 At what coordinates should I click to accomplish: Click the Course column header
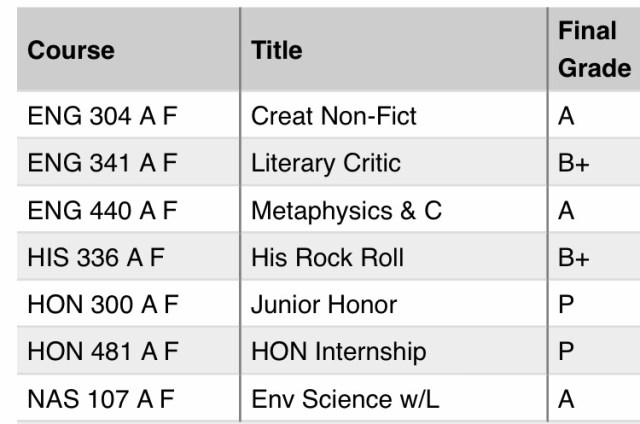coord(71,50)
